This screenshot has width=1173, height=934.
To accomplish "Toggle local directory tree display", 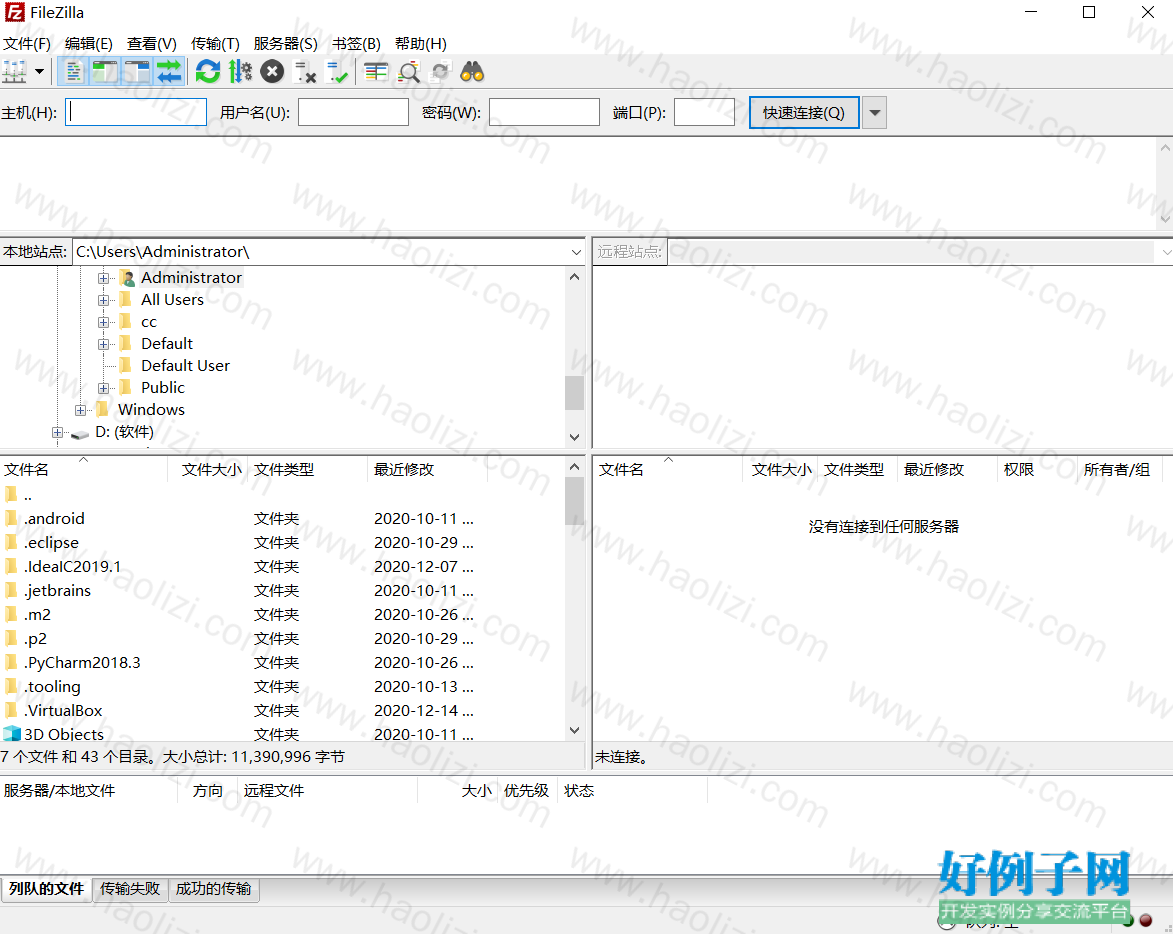I will 105,72.
